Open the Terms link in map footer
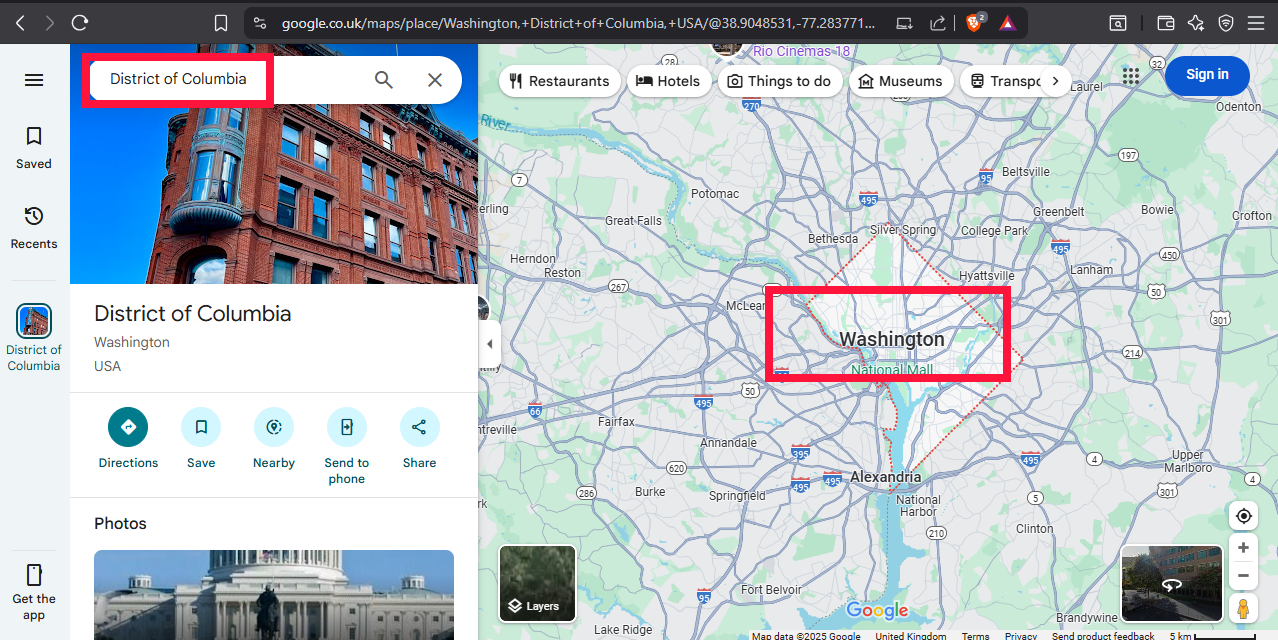 click(x=975, y=636)
